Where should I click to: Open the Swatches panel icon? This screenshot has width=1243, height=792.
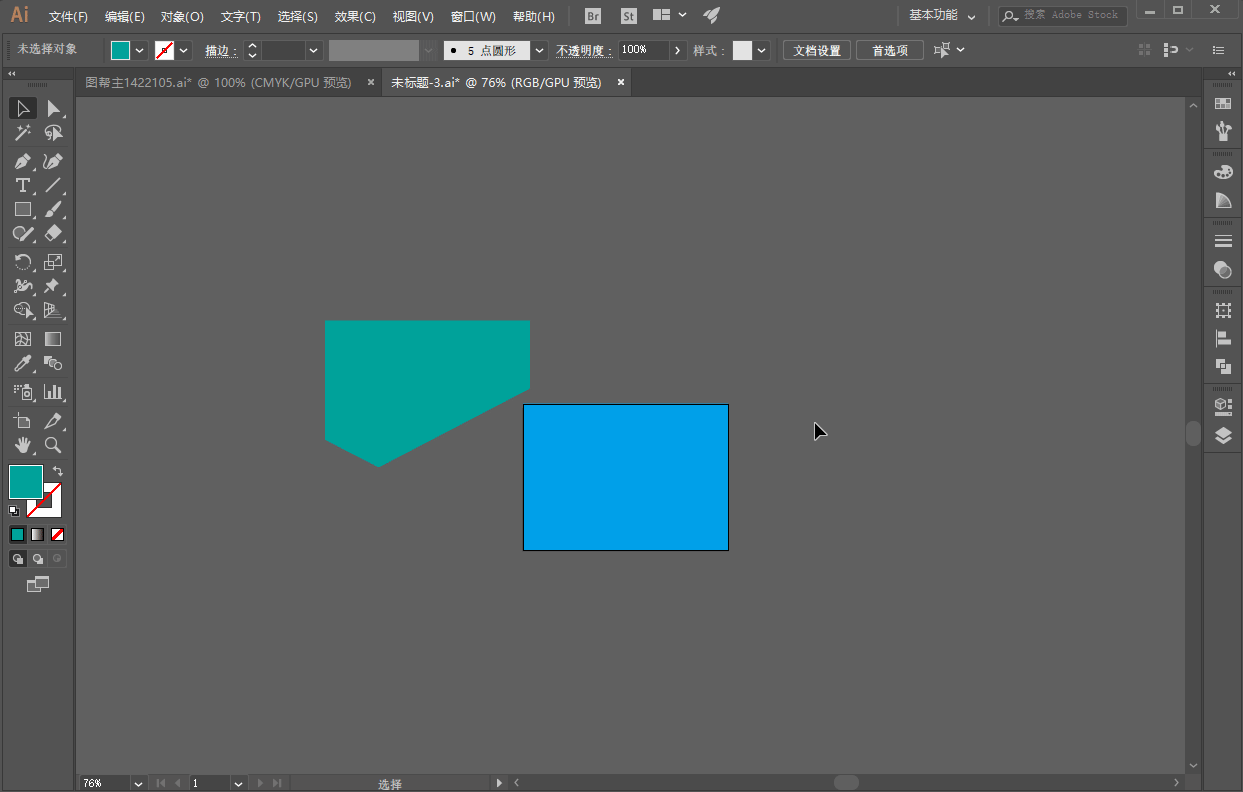coord(1222,104)
